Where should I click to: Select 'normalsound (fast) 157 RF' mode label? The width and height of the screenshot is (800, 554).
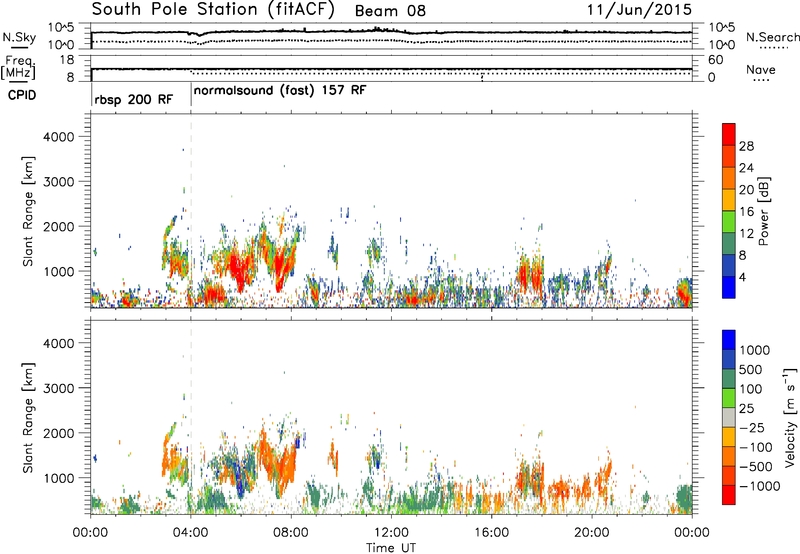click(280, 91)
